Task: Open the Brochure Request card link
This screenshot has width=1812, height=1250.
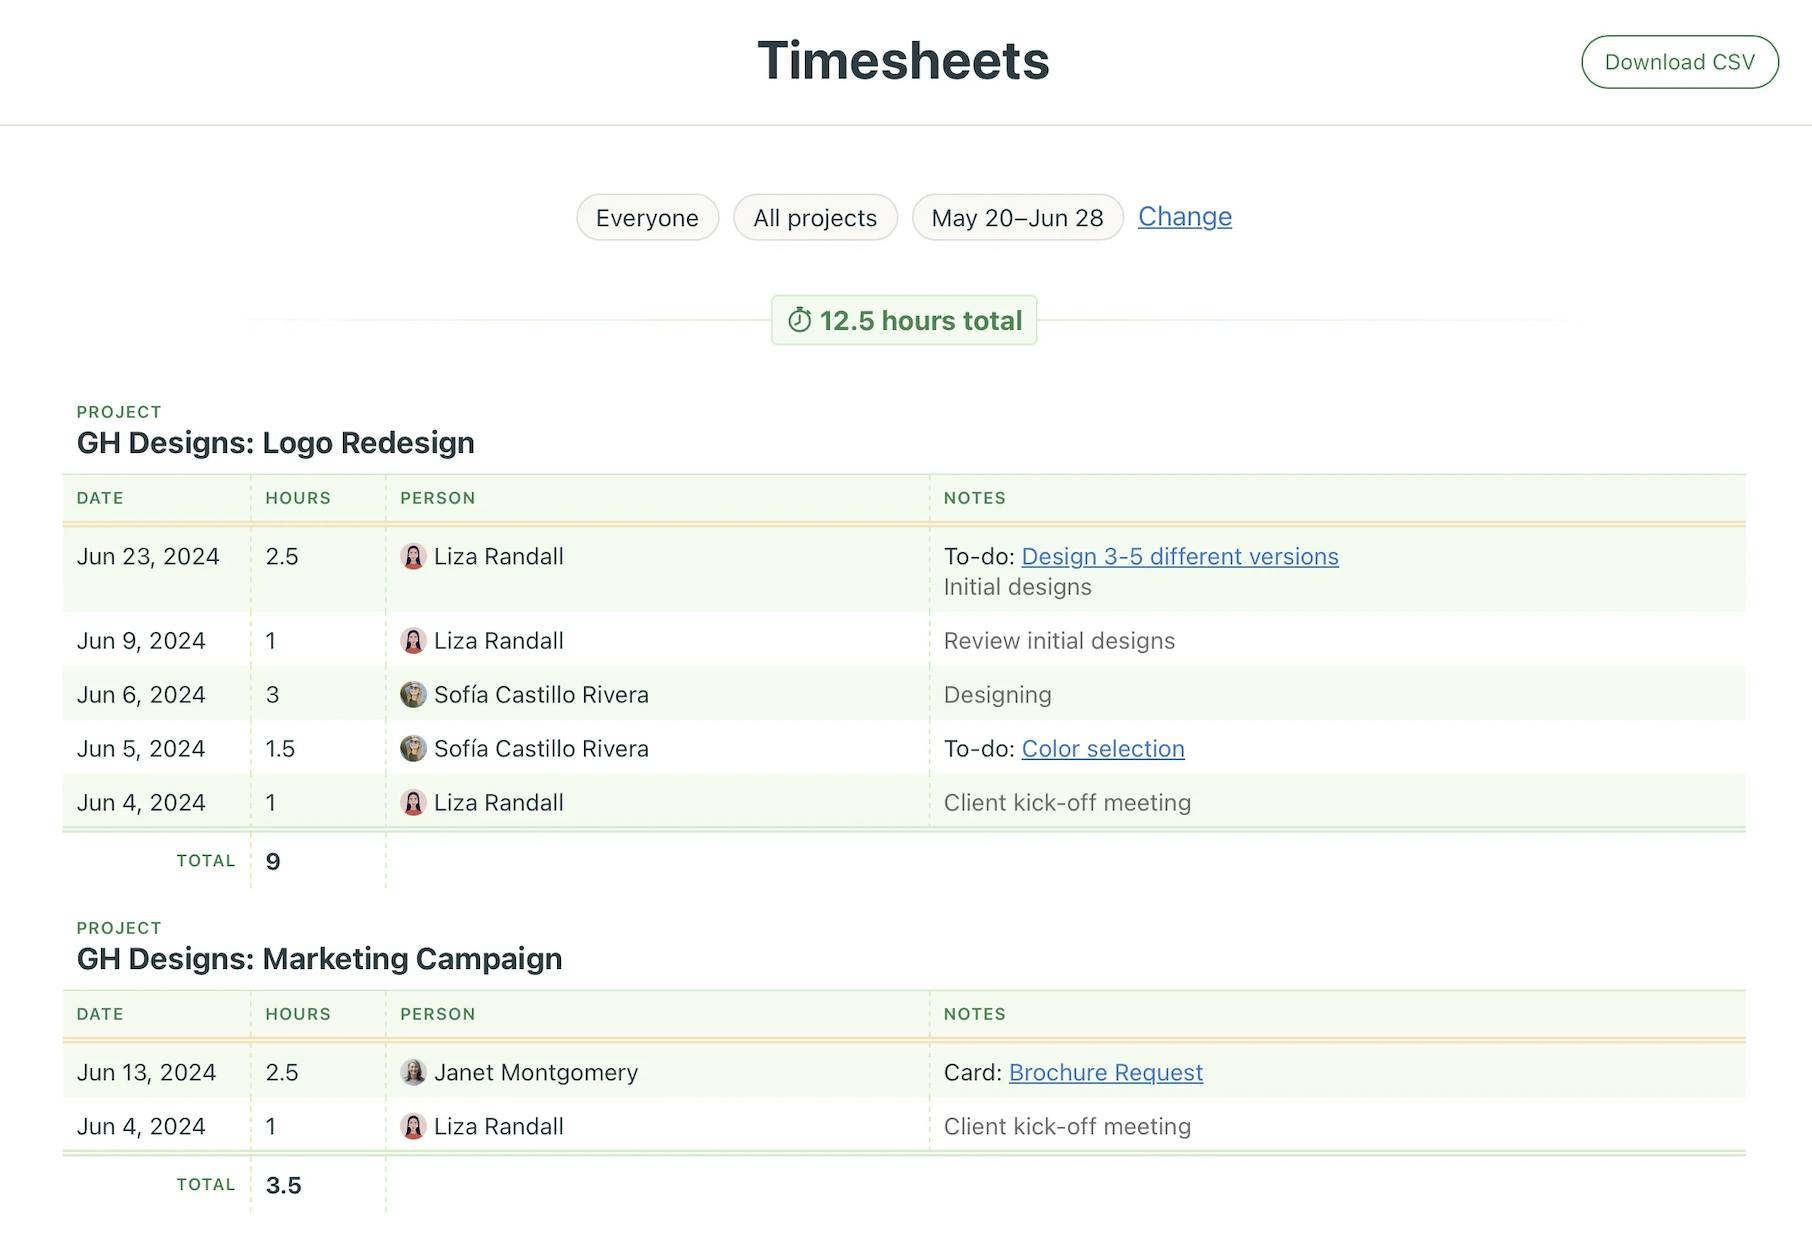Action: [x=1106, y=1072]
